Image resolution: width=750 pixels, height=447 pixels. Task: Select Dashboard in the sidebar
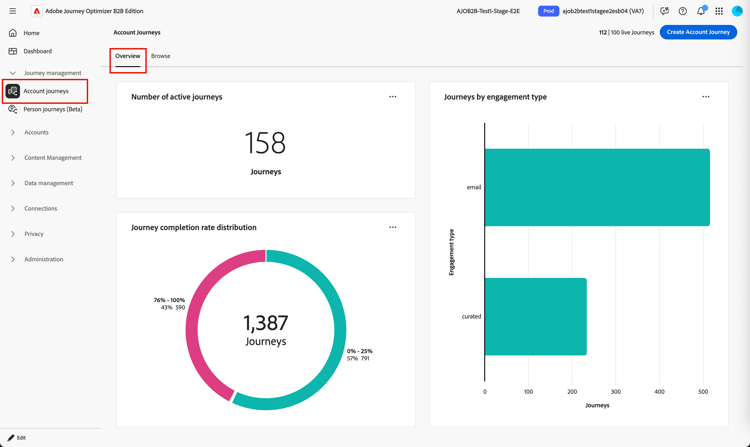(x=38, y=51)
